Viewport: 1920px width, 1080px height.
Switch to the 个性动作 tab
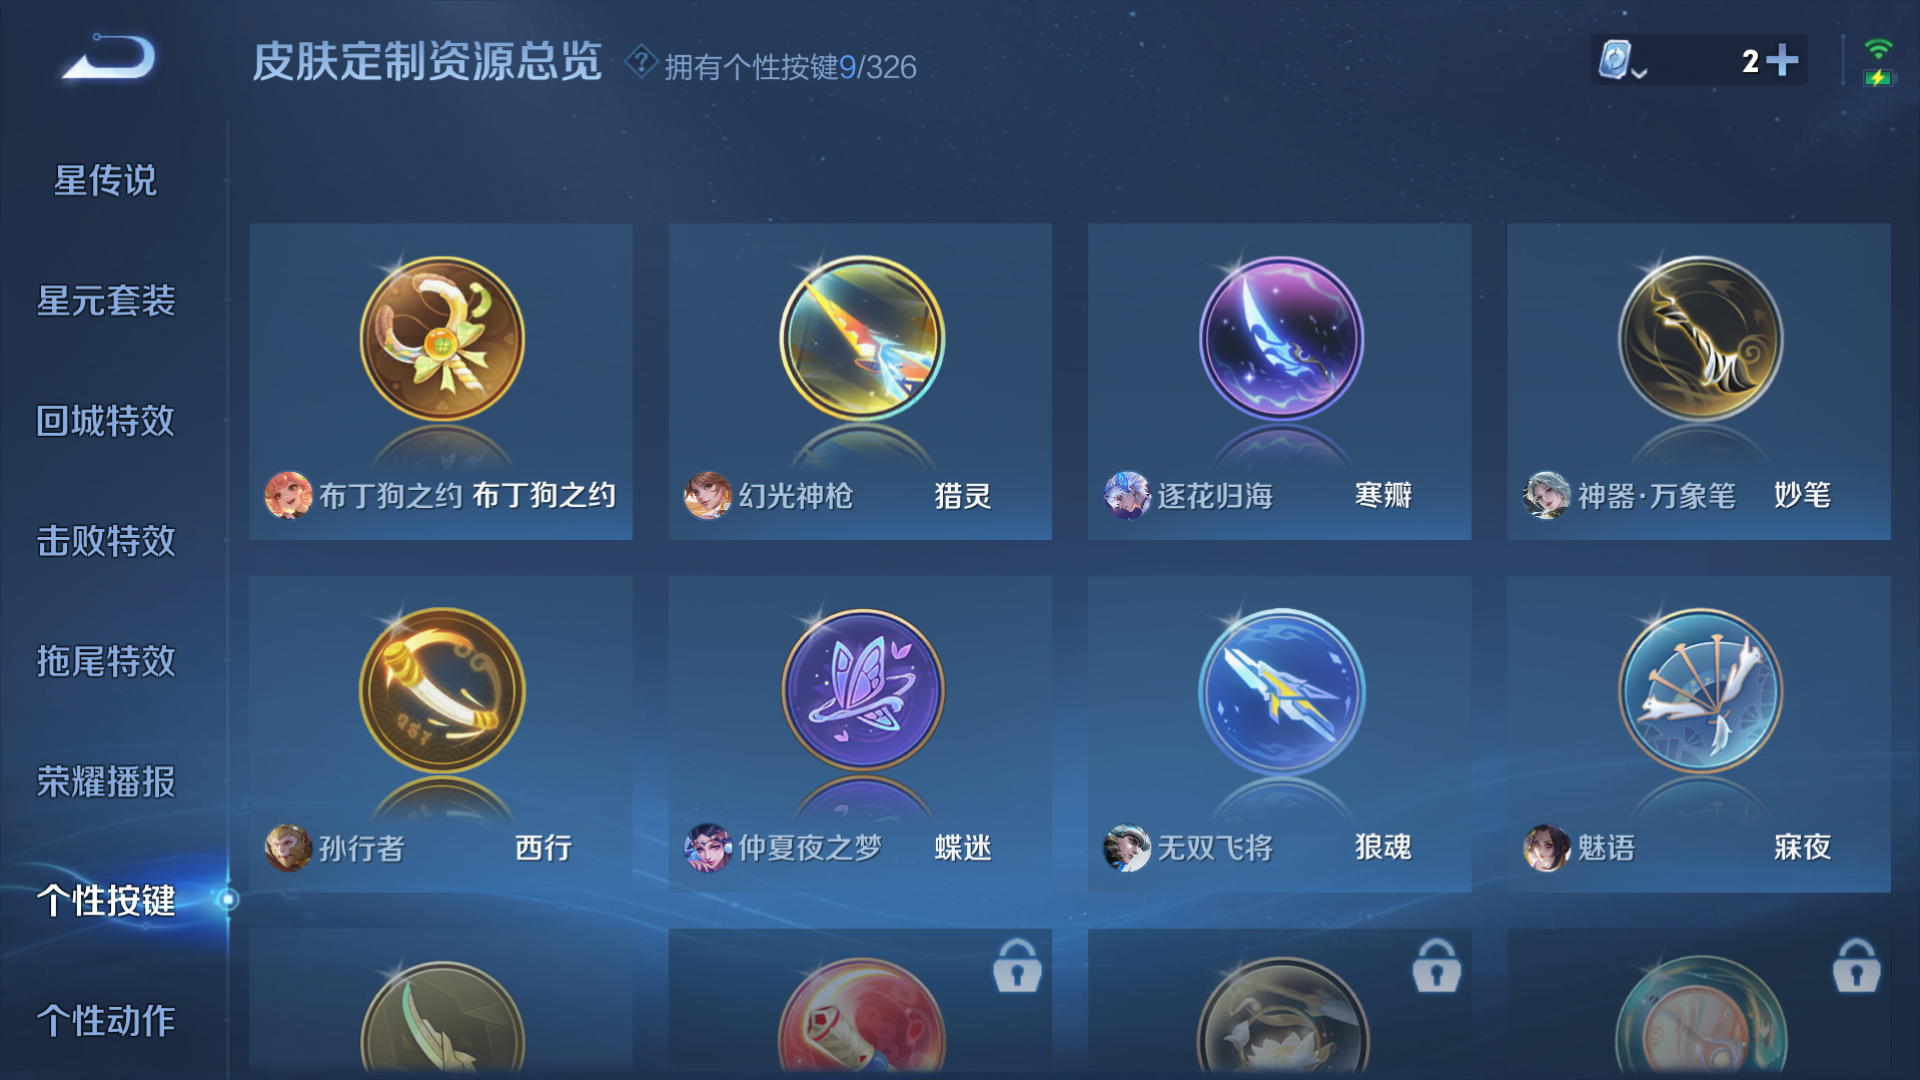[105, 1021]
